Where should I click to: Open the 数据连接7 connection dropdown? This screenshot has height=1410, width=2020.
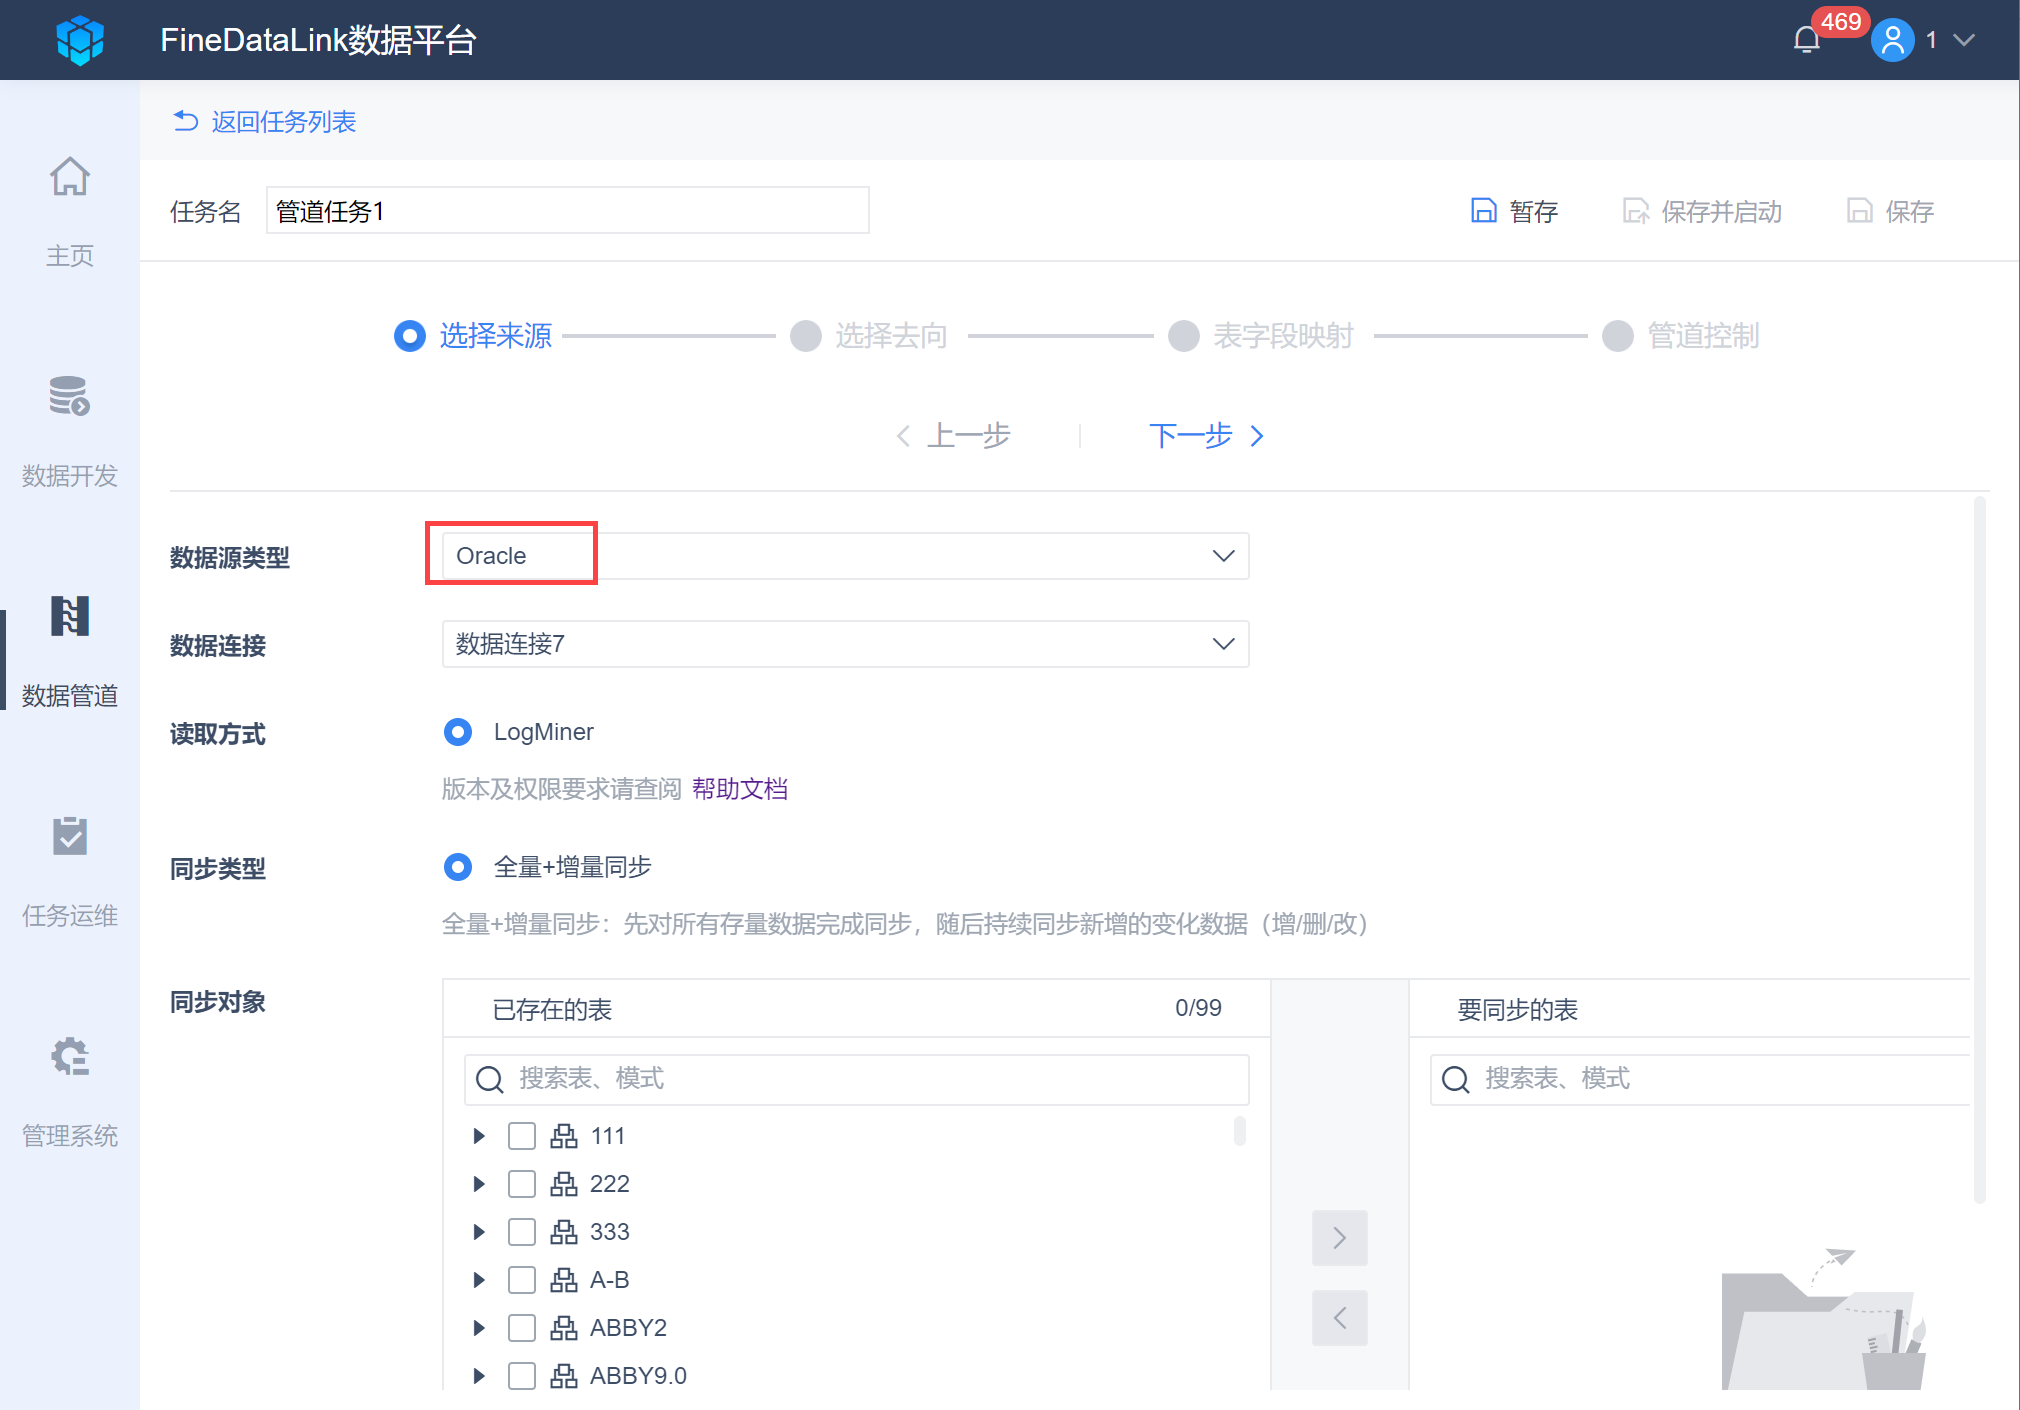click(844, 644)
